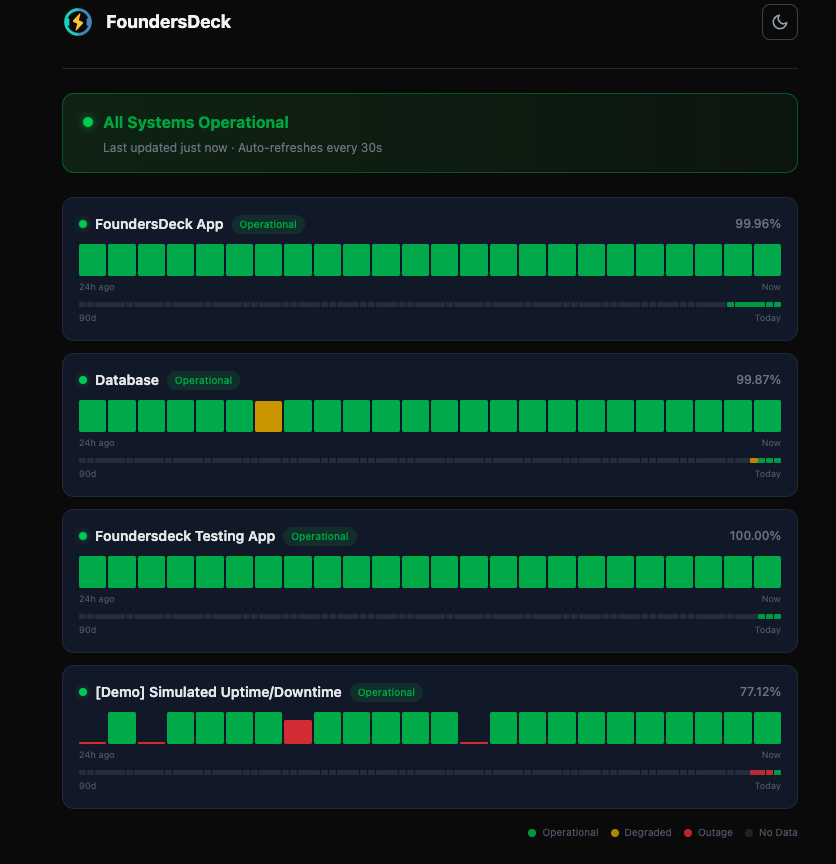Click the green dot beside All Systems Operational

pyautogui.click(x=88, y=122)
